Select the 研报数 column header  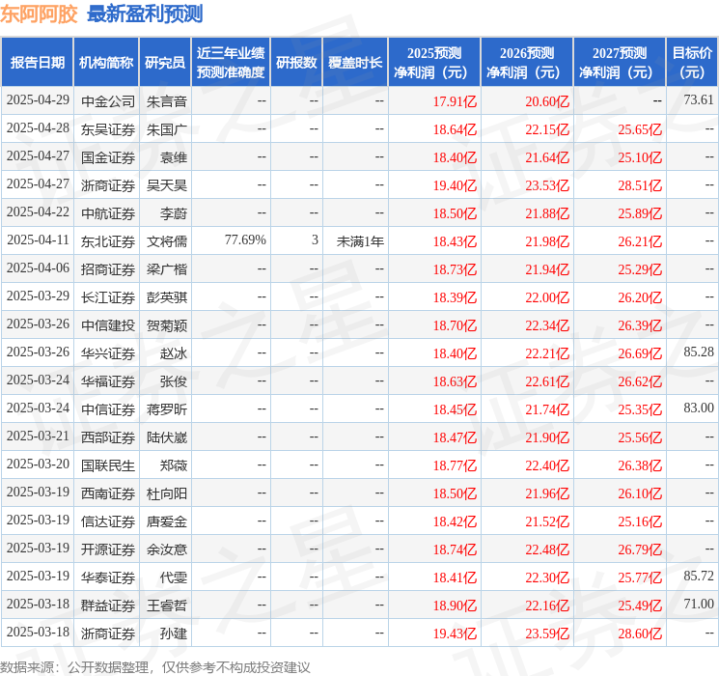pyautogui.click(x=296, y=62)
